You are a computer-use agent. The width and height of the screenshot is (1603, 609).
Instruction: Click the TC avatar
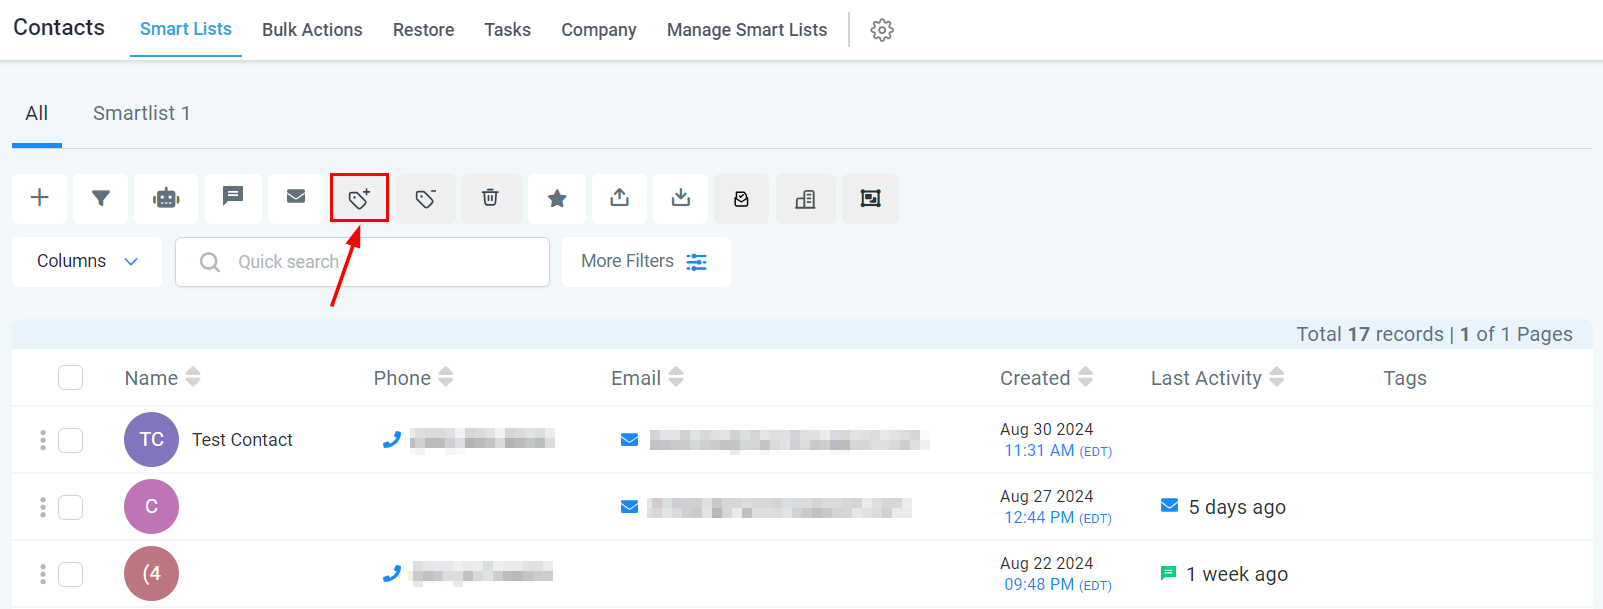pyautogui.click(x=151, y=439)
